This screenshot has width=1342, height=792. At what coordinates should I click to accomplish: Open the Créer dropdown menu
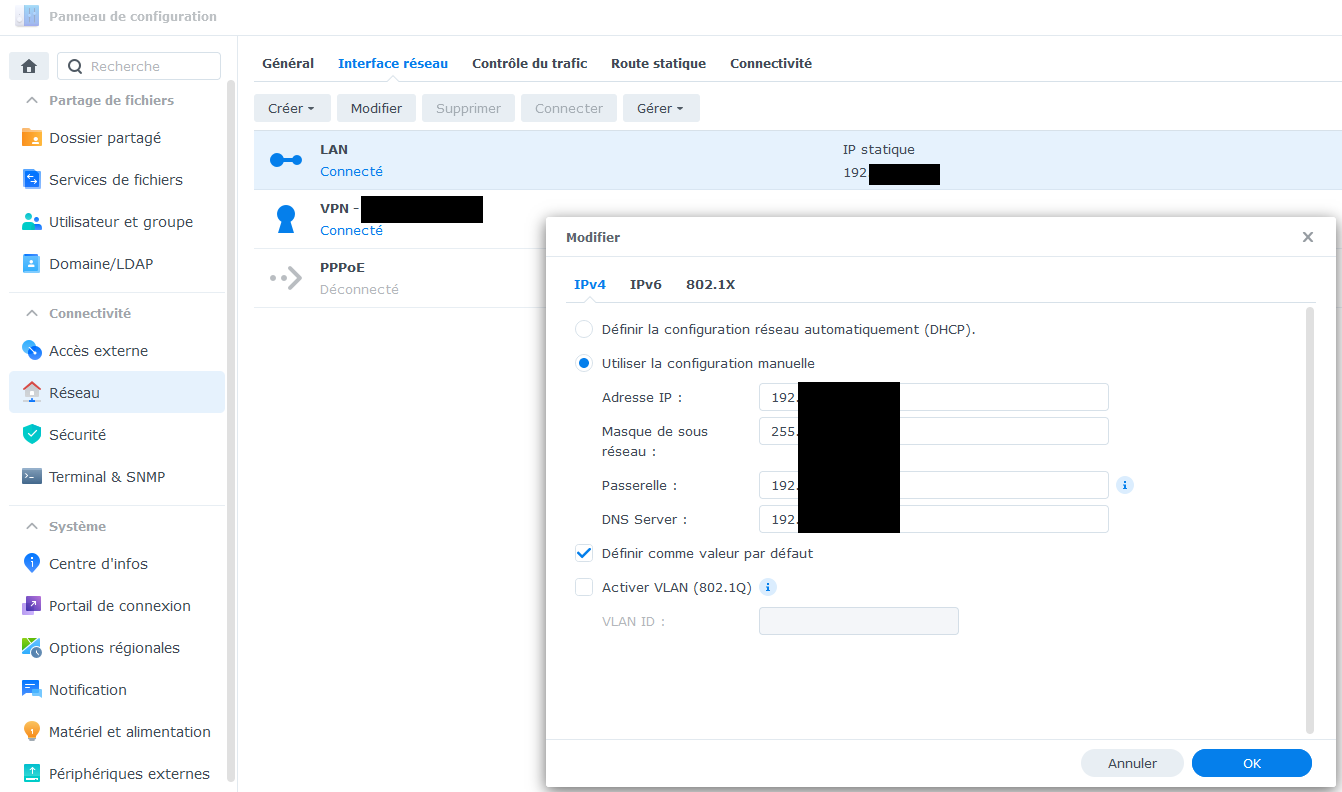[x=292, y=108]
